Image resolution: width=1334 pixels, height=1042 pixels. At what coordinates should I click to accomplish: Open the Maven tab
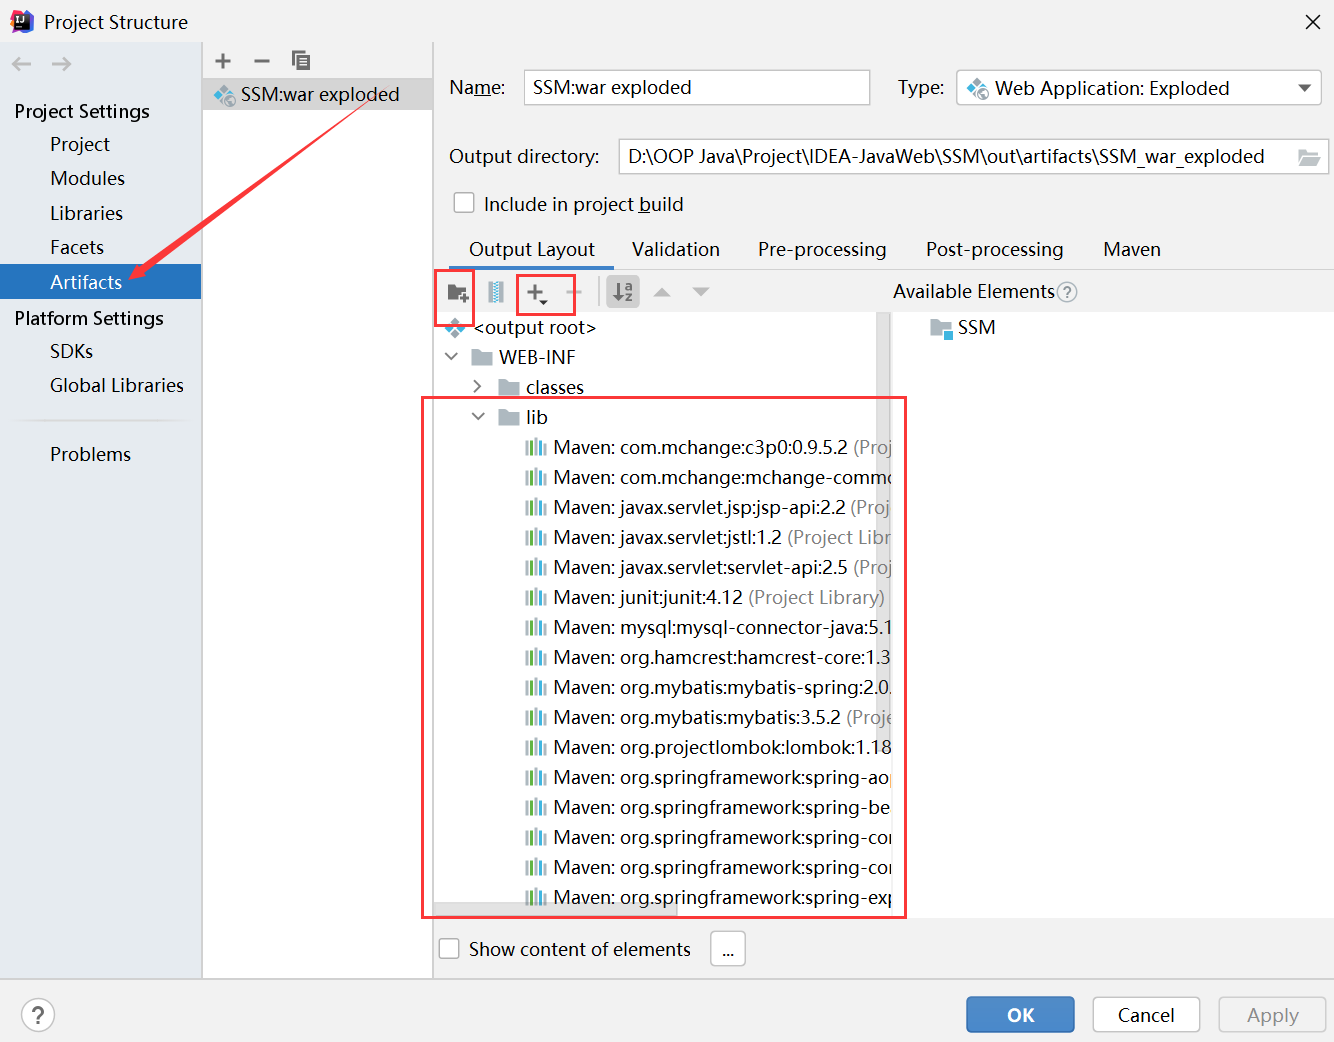tap(1132, 249)
